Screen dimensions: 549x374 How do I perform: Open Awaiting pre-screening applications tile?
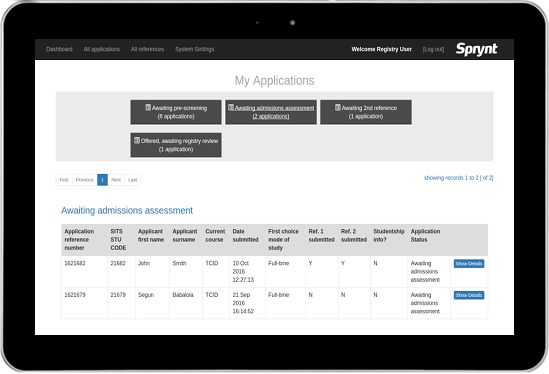176,112
